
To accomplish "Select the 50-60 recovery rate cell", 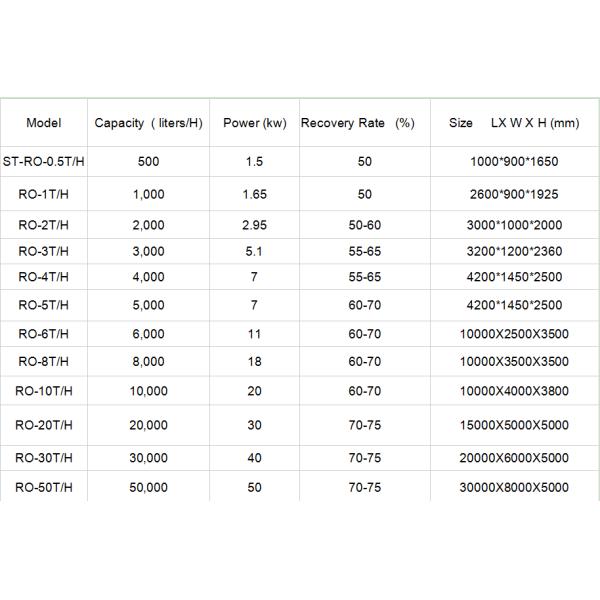I will tap(363, 227).
